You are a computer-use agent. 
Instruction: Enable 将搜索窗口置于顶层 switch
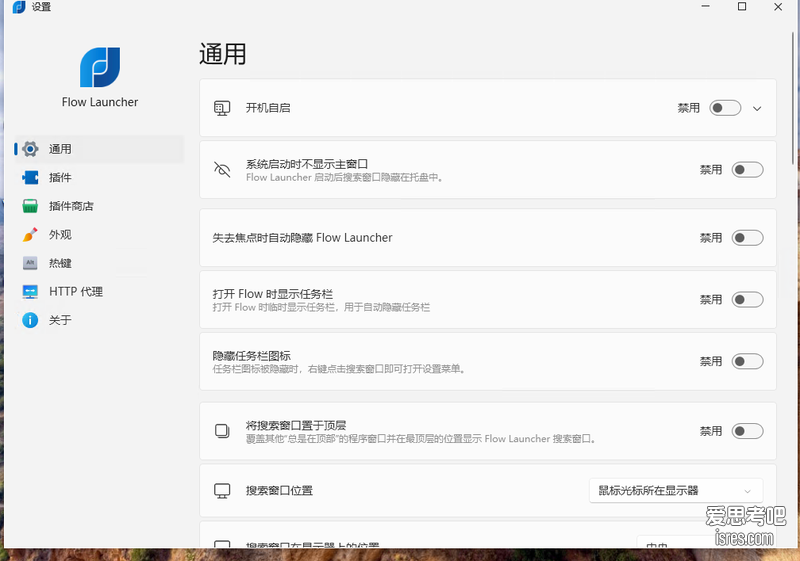coord(747,431)
